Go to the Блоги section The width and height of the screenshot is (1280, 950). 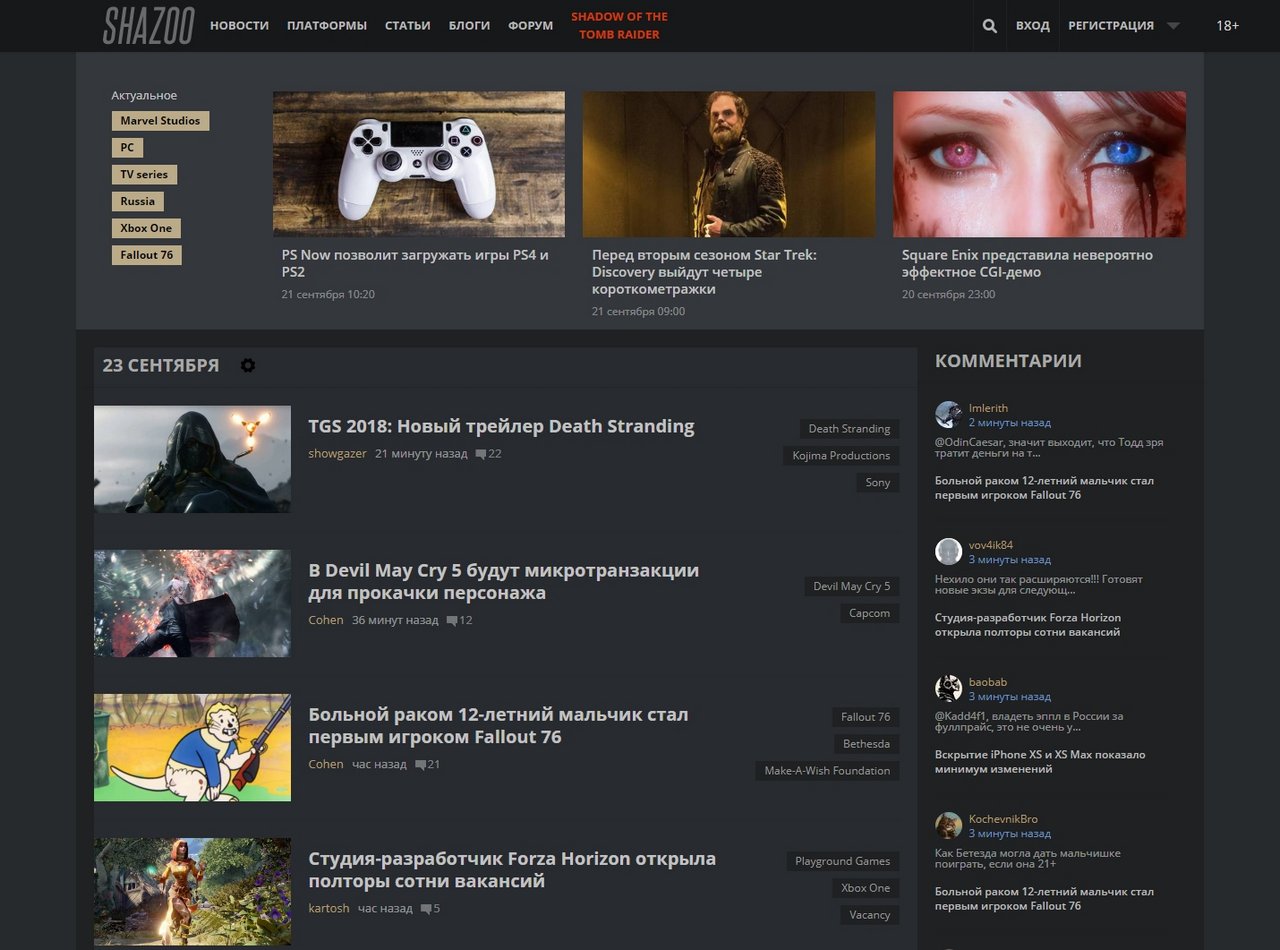coord(469,26)
